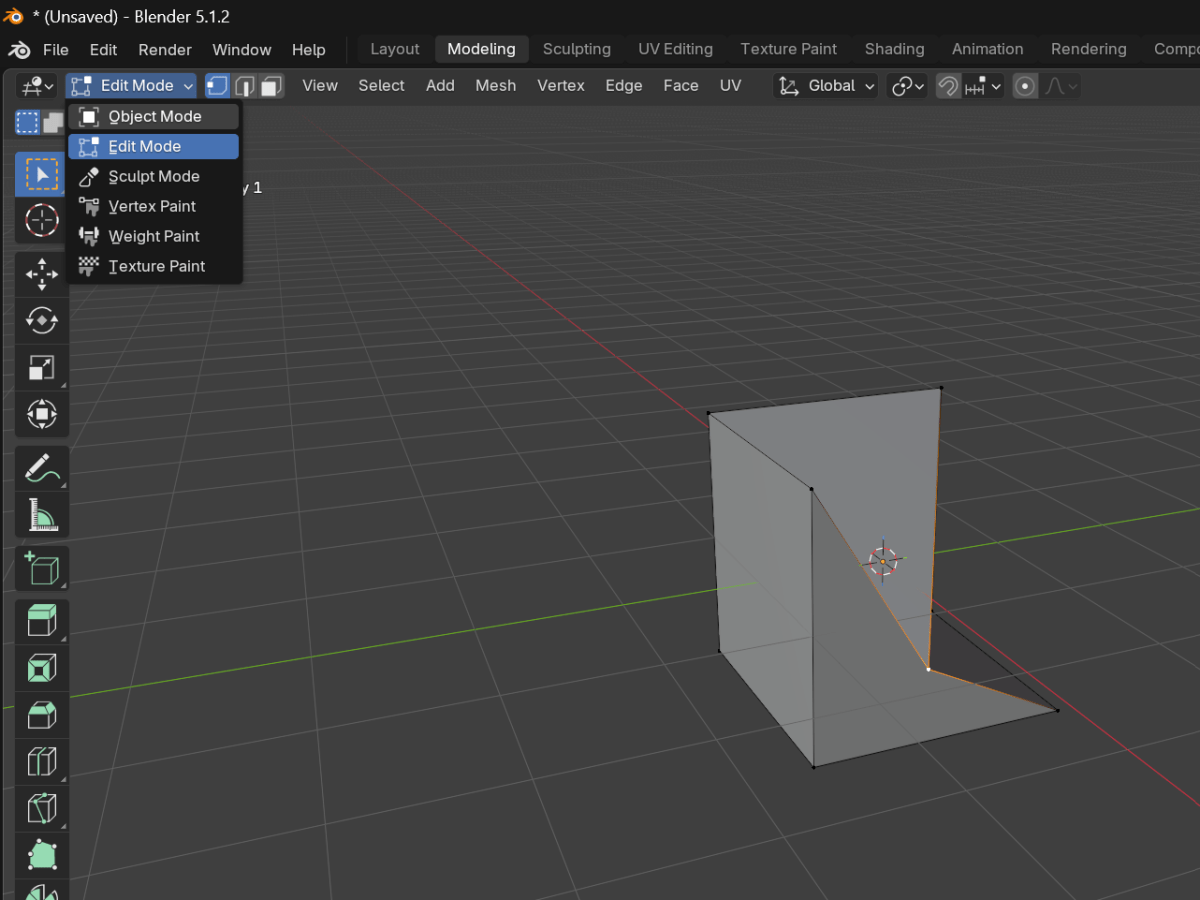
Task: Open the Edge menu
Action: (623, 86)
